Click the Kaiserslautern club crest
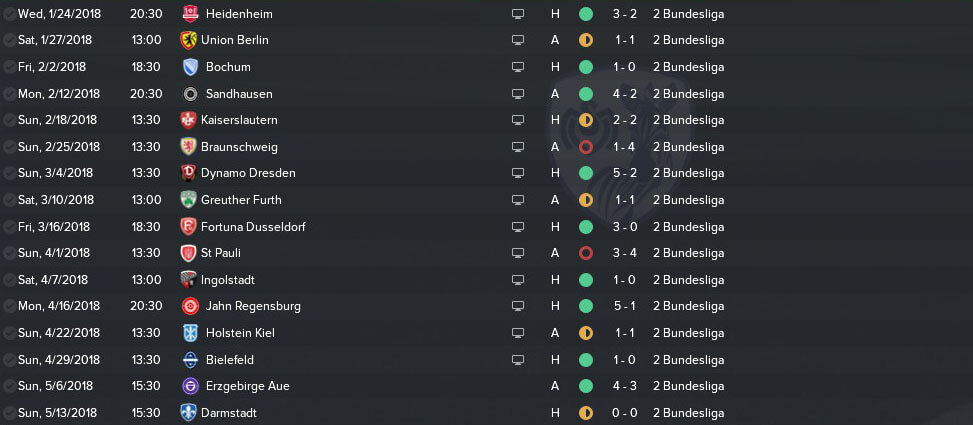Viewport: 973px width, 425px height. click(x=188, y=120)
